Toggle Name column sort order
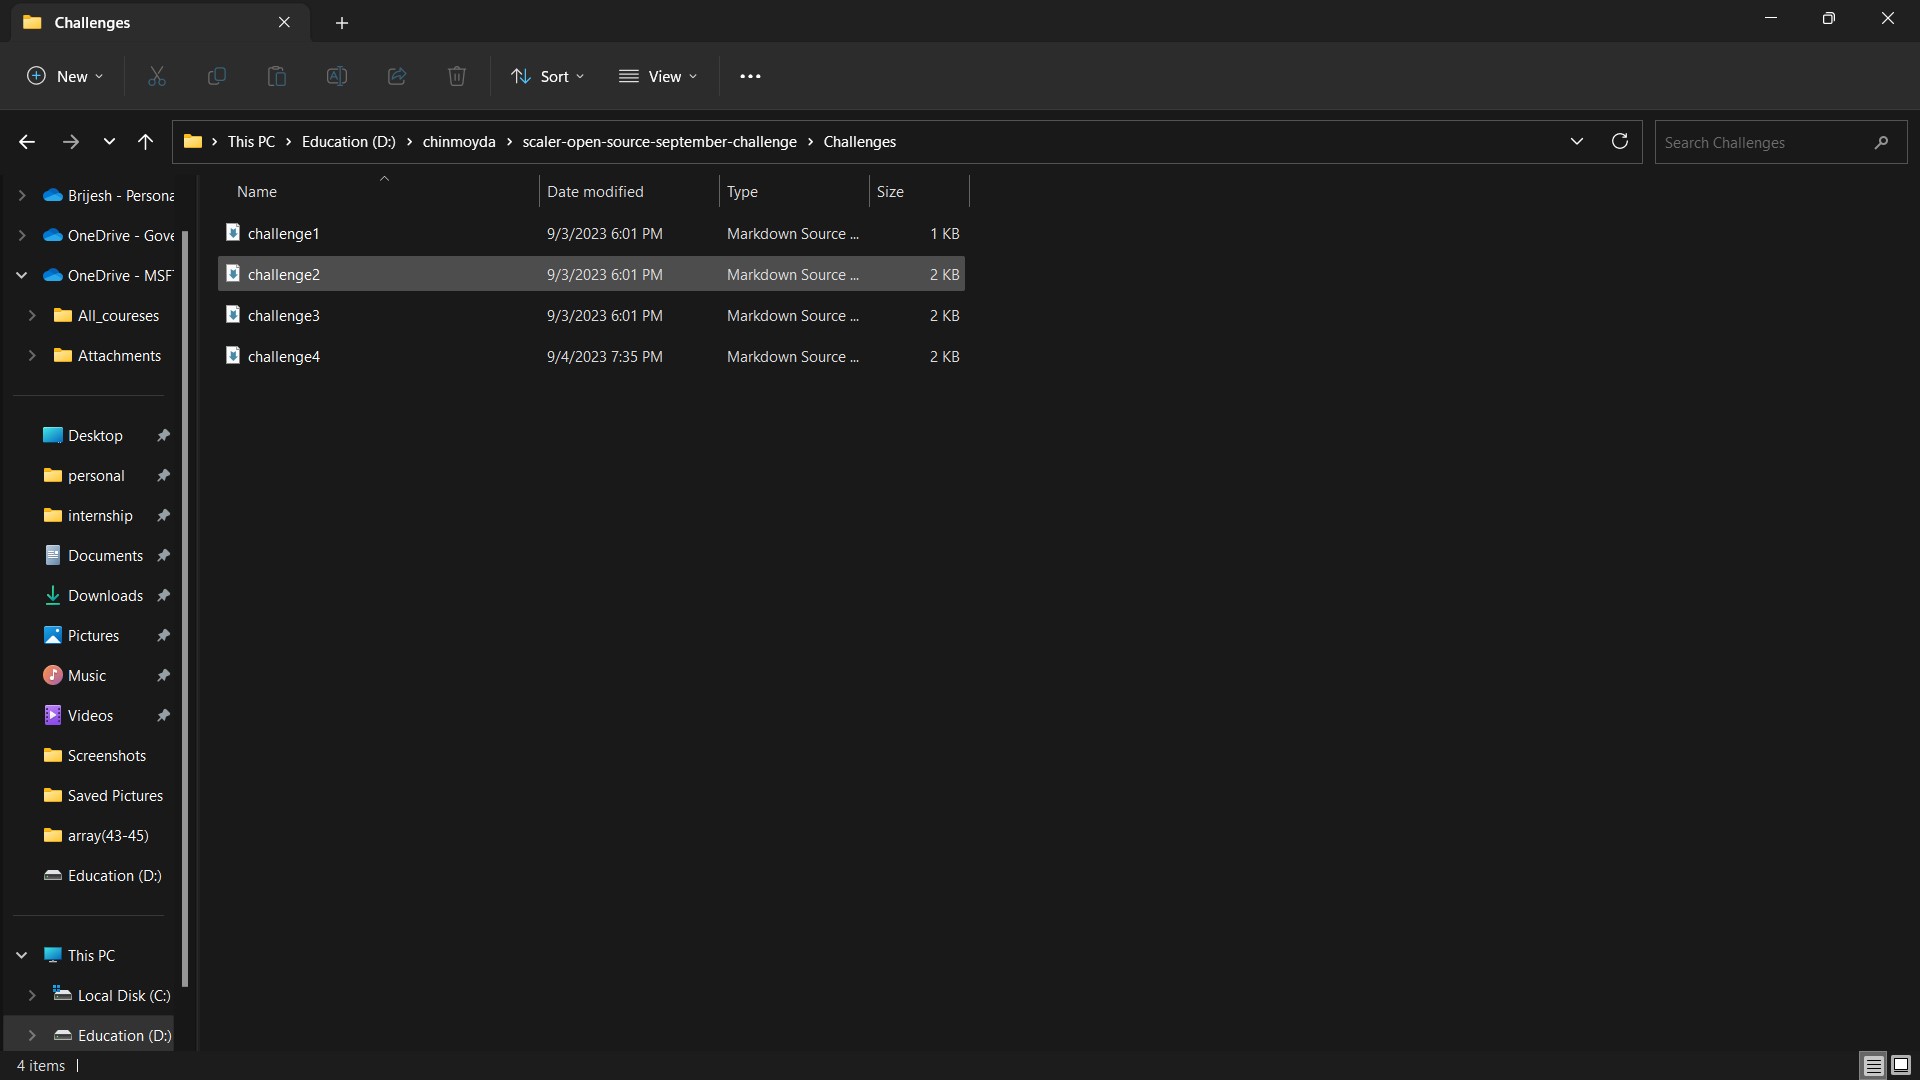1920x1080 pixels. click(256, 191)
